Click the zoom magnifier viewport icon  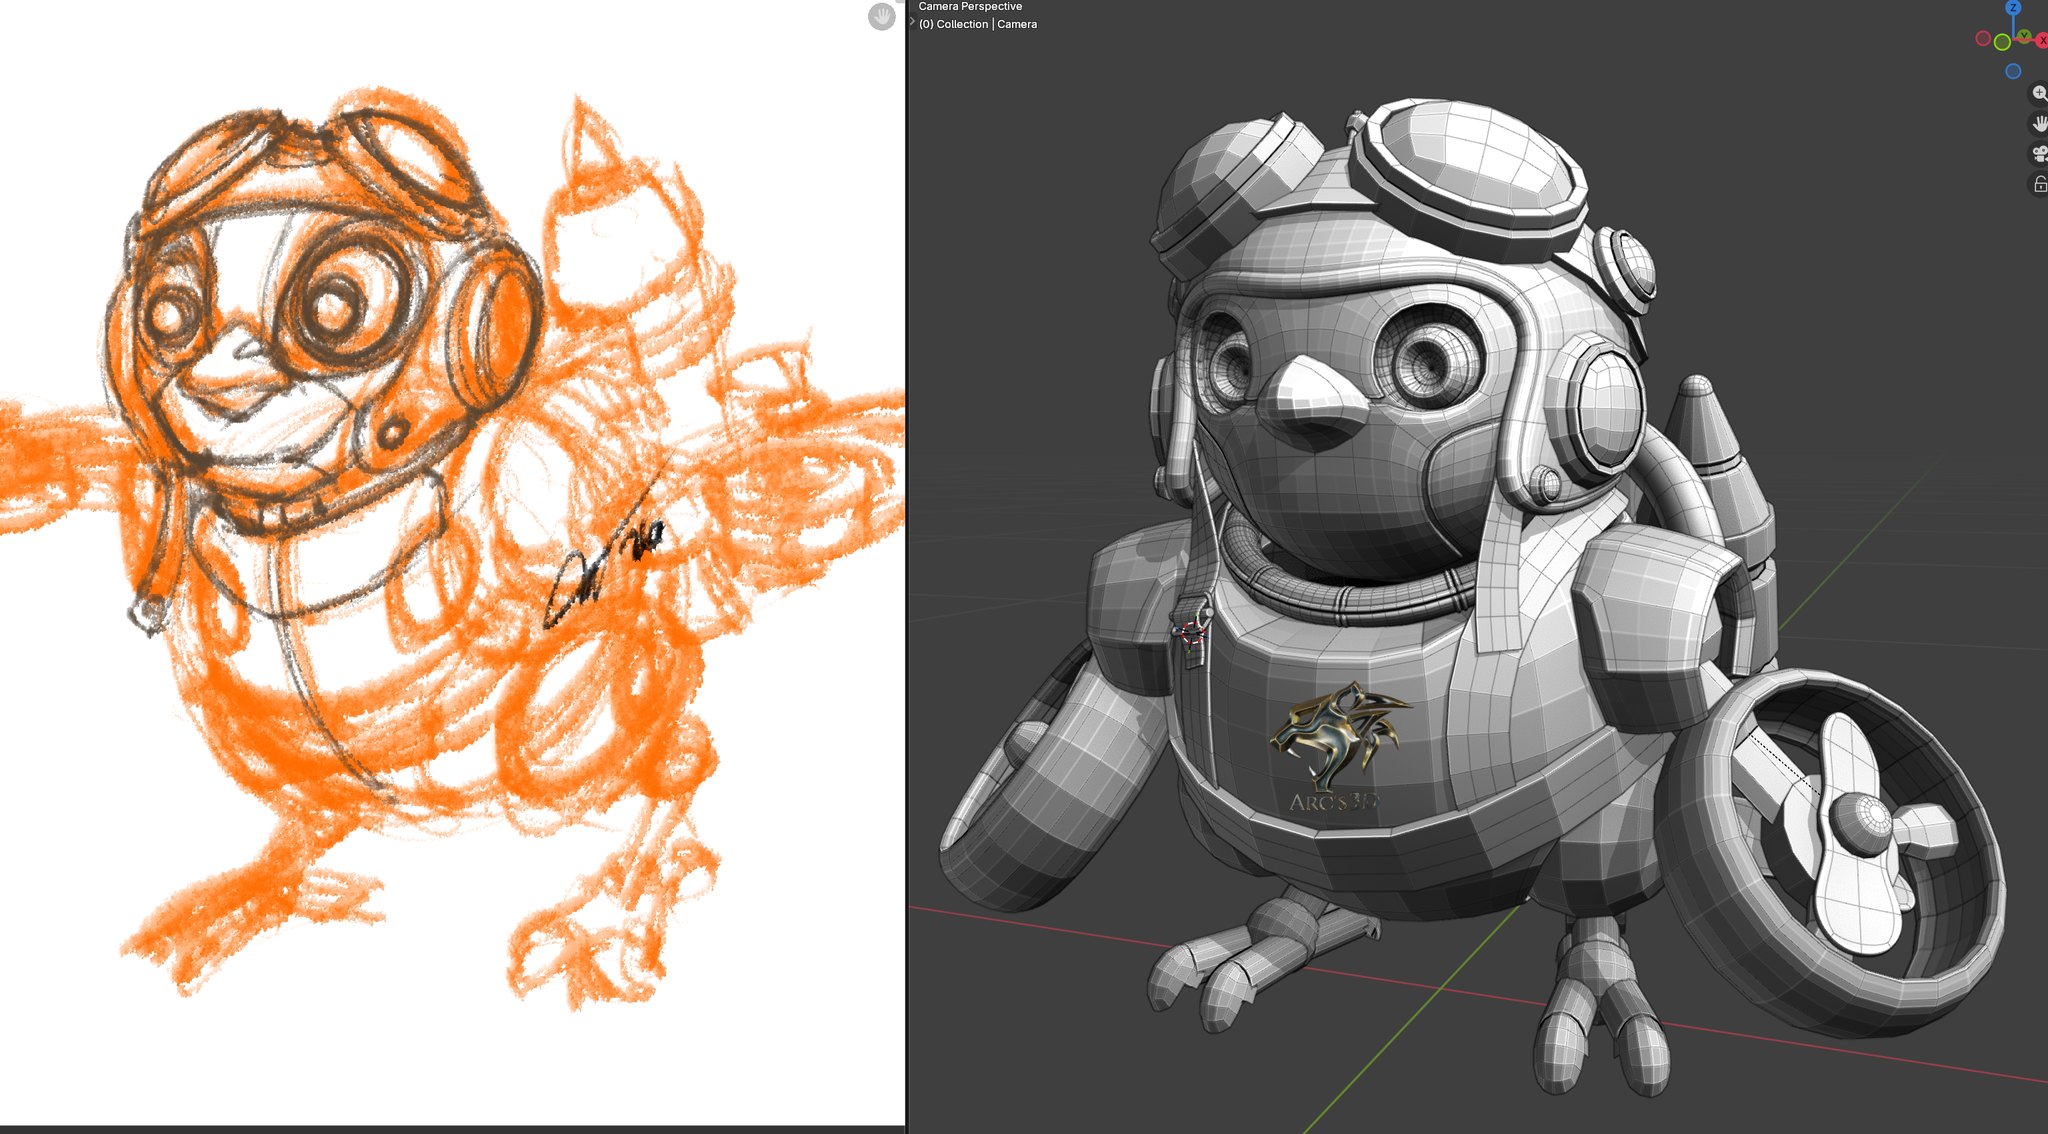[2039, 93]
